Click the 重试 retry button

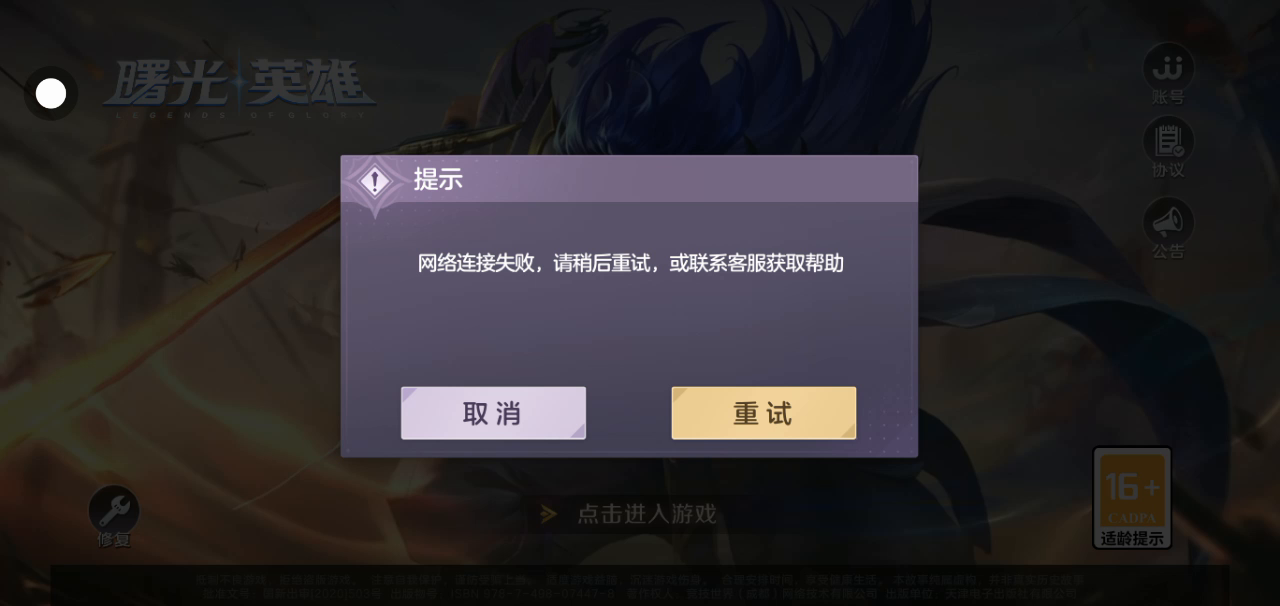coord(764,413)
